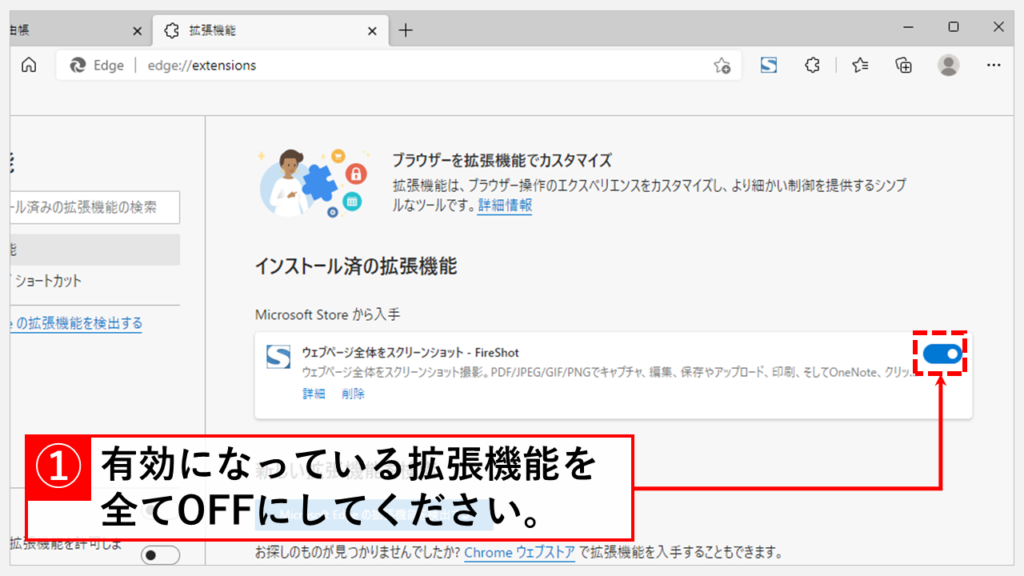Open a new tab with plus button

tap(406, 30)
